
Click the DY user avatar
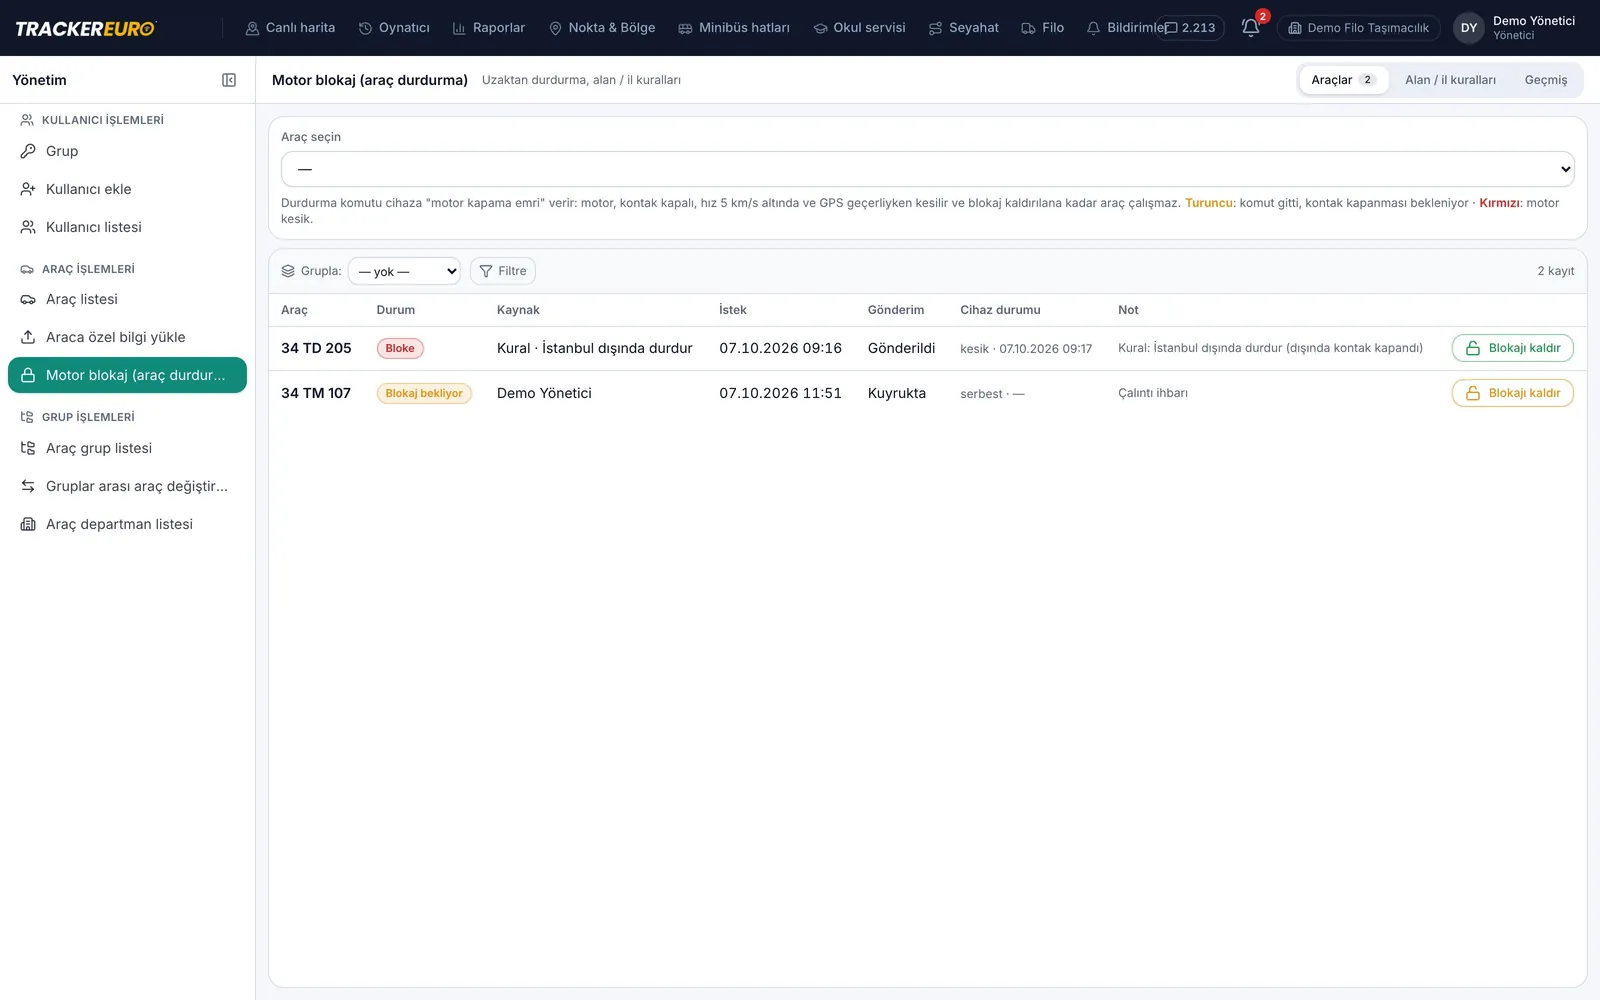[1469, 28]
